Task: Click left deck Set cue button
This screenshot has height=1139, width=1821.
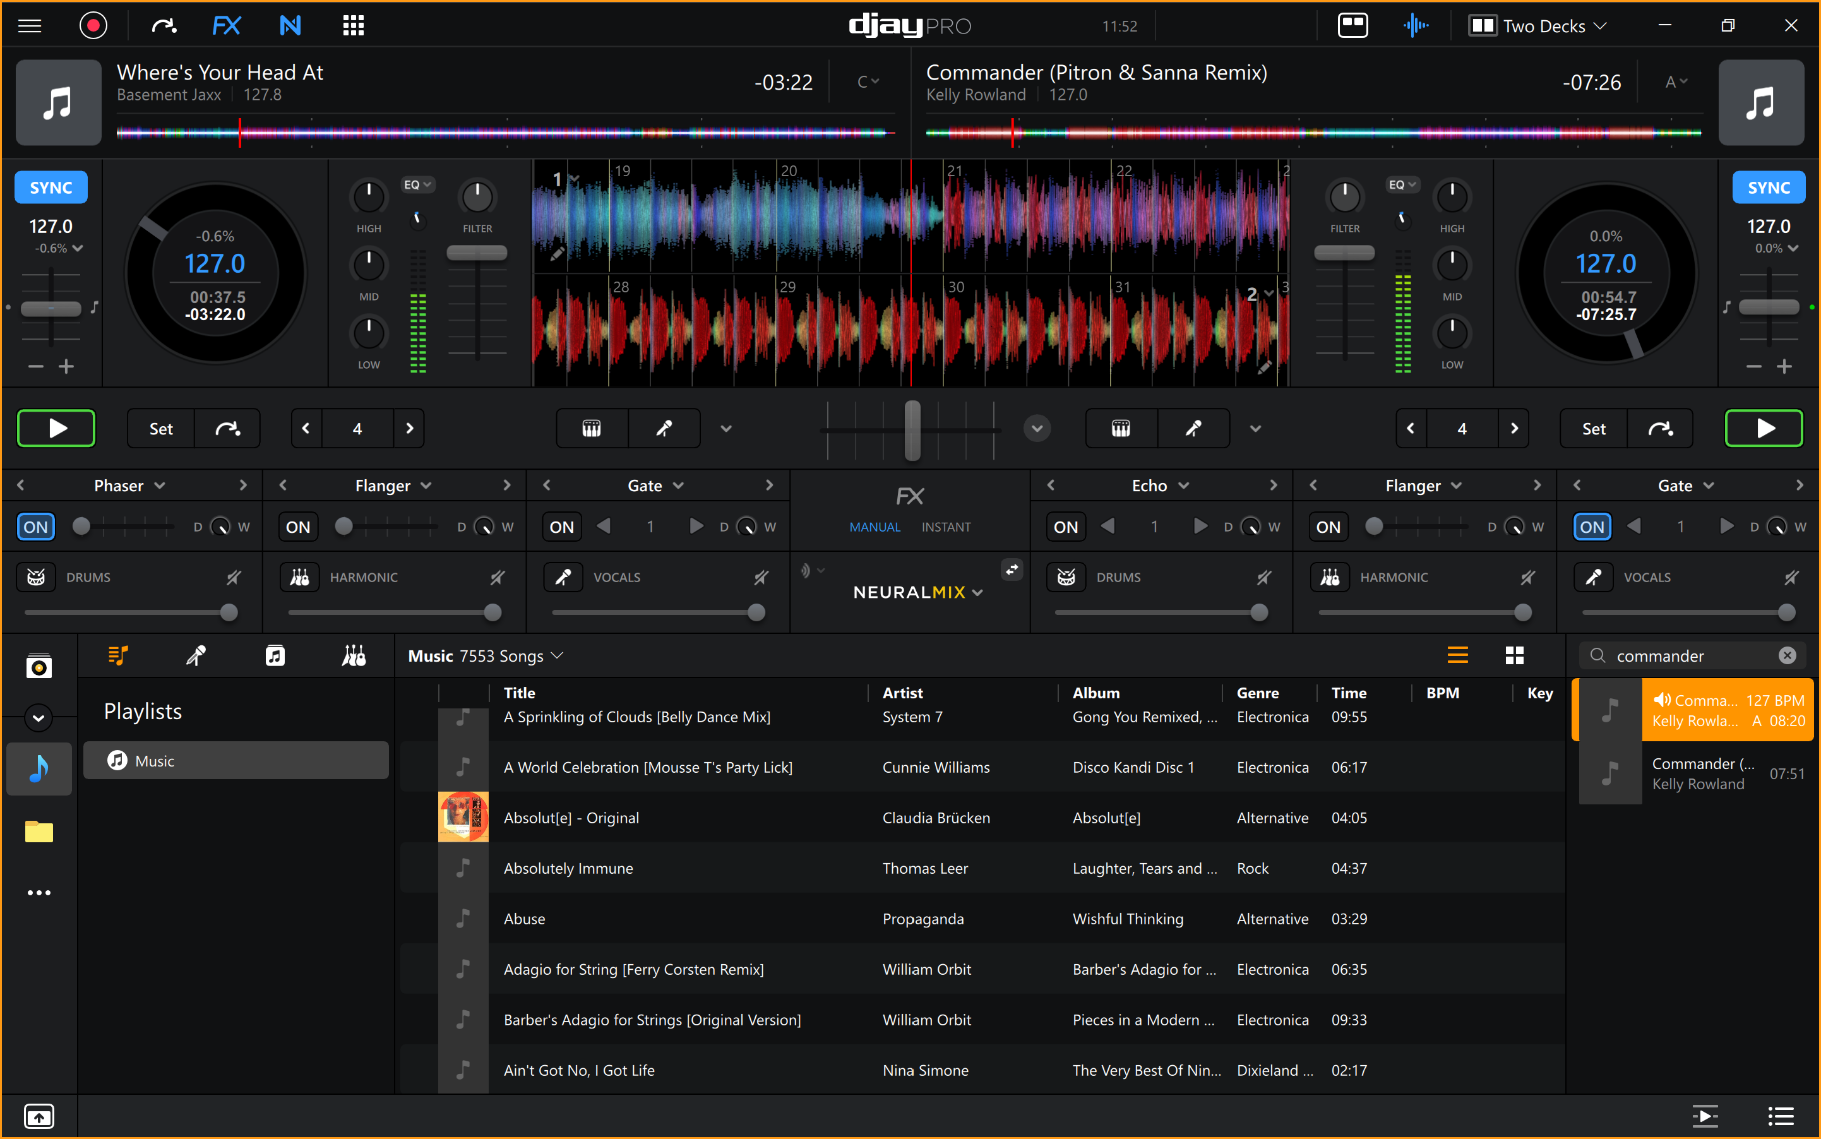Action: [161, 428]
